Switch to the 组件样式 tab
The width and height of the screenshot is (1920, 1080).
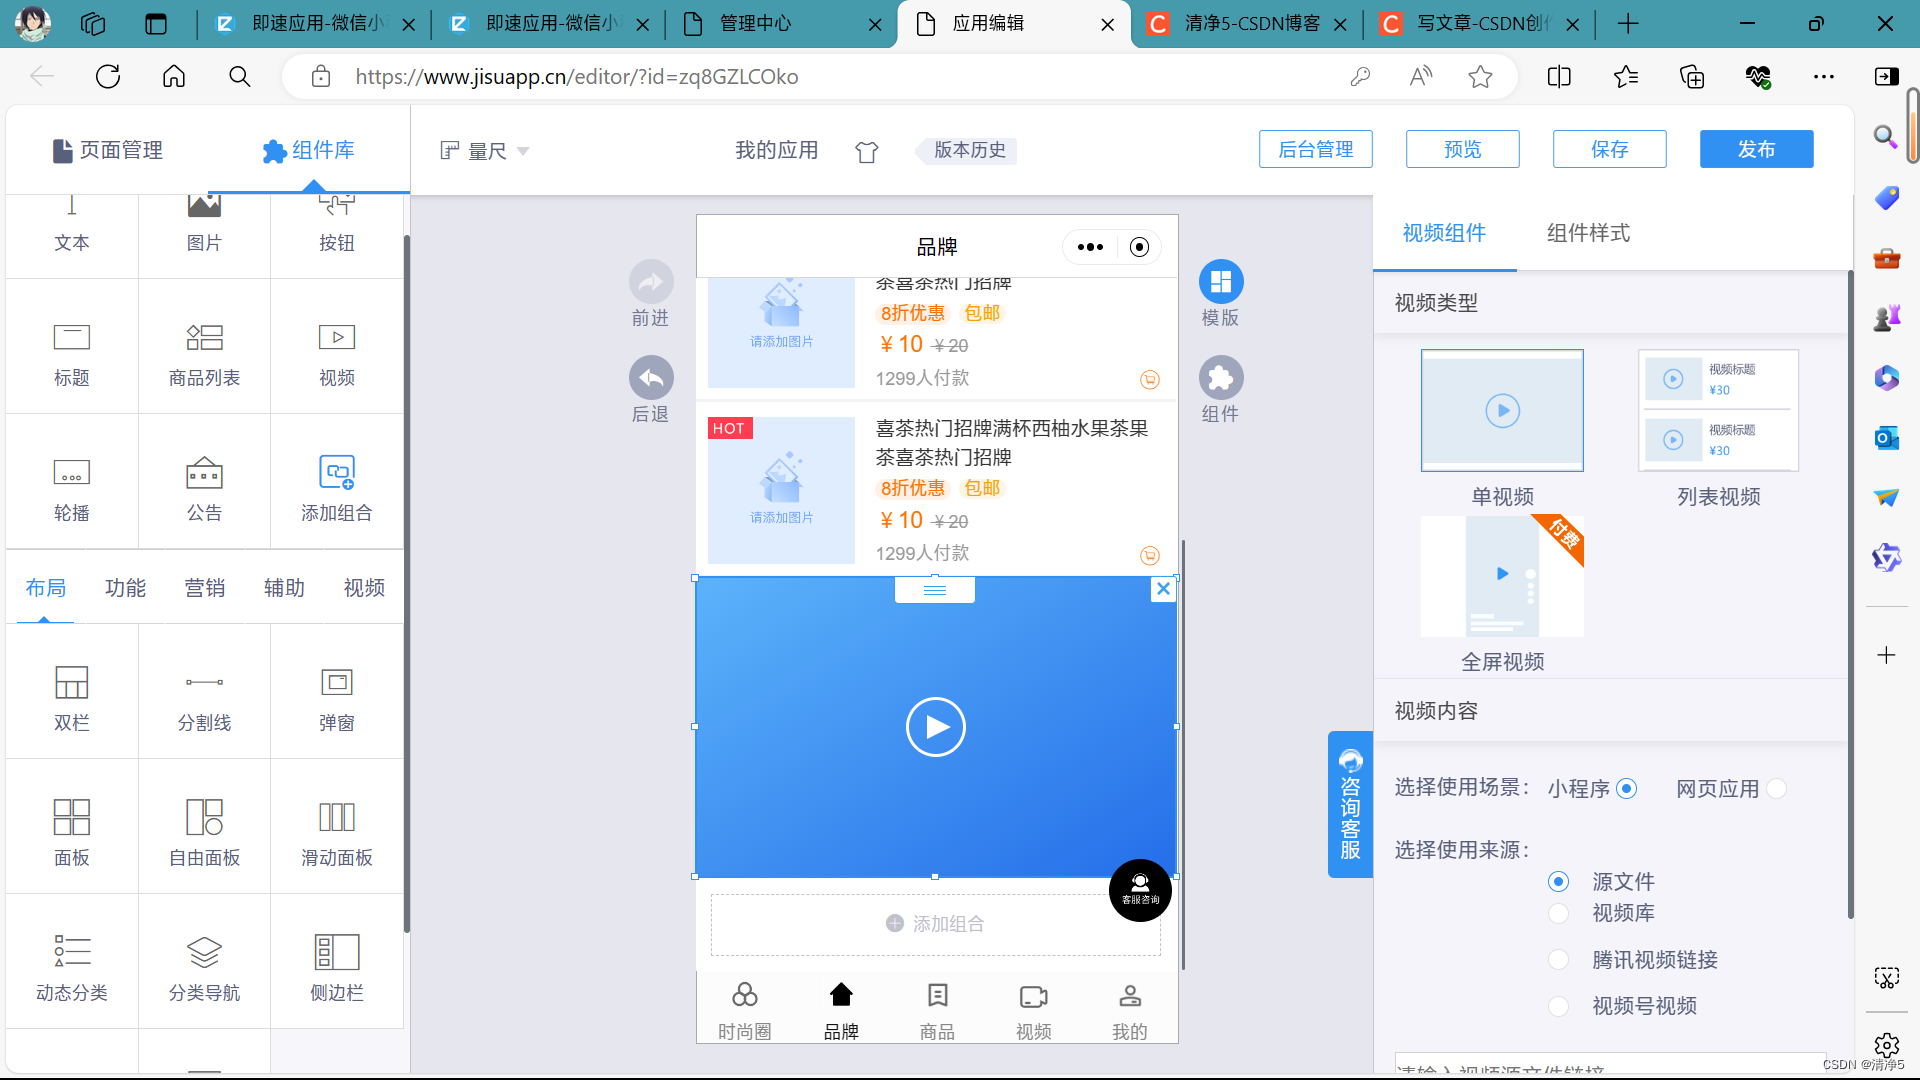pyautogui.click(x=1588, y=233)
